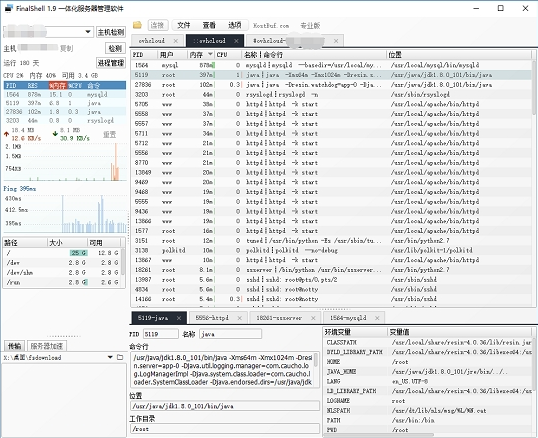Click the 名称 field showing java
Screen dimensions: 538x438
click(230, 334)
